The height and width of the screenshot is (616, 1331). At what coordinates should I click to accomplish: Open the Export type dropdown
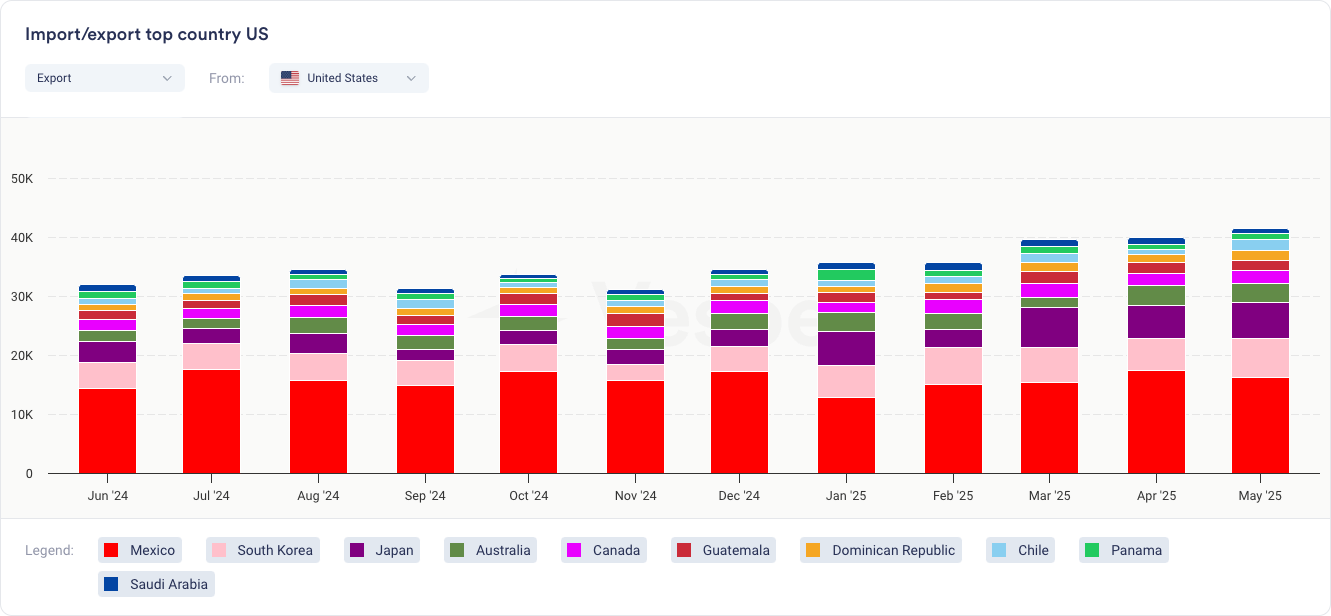[104, 78]
